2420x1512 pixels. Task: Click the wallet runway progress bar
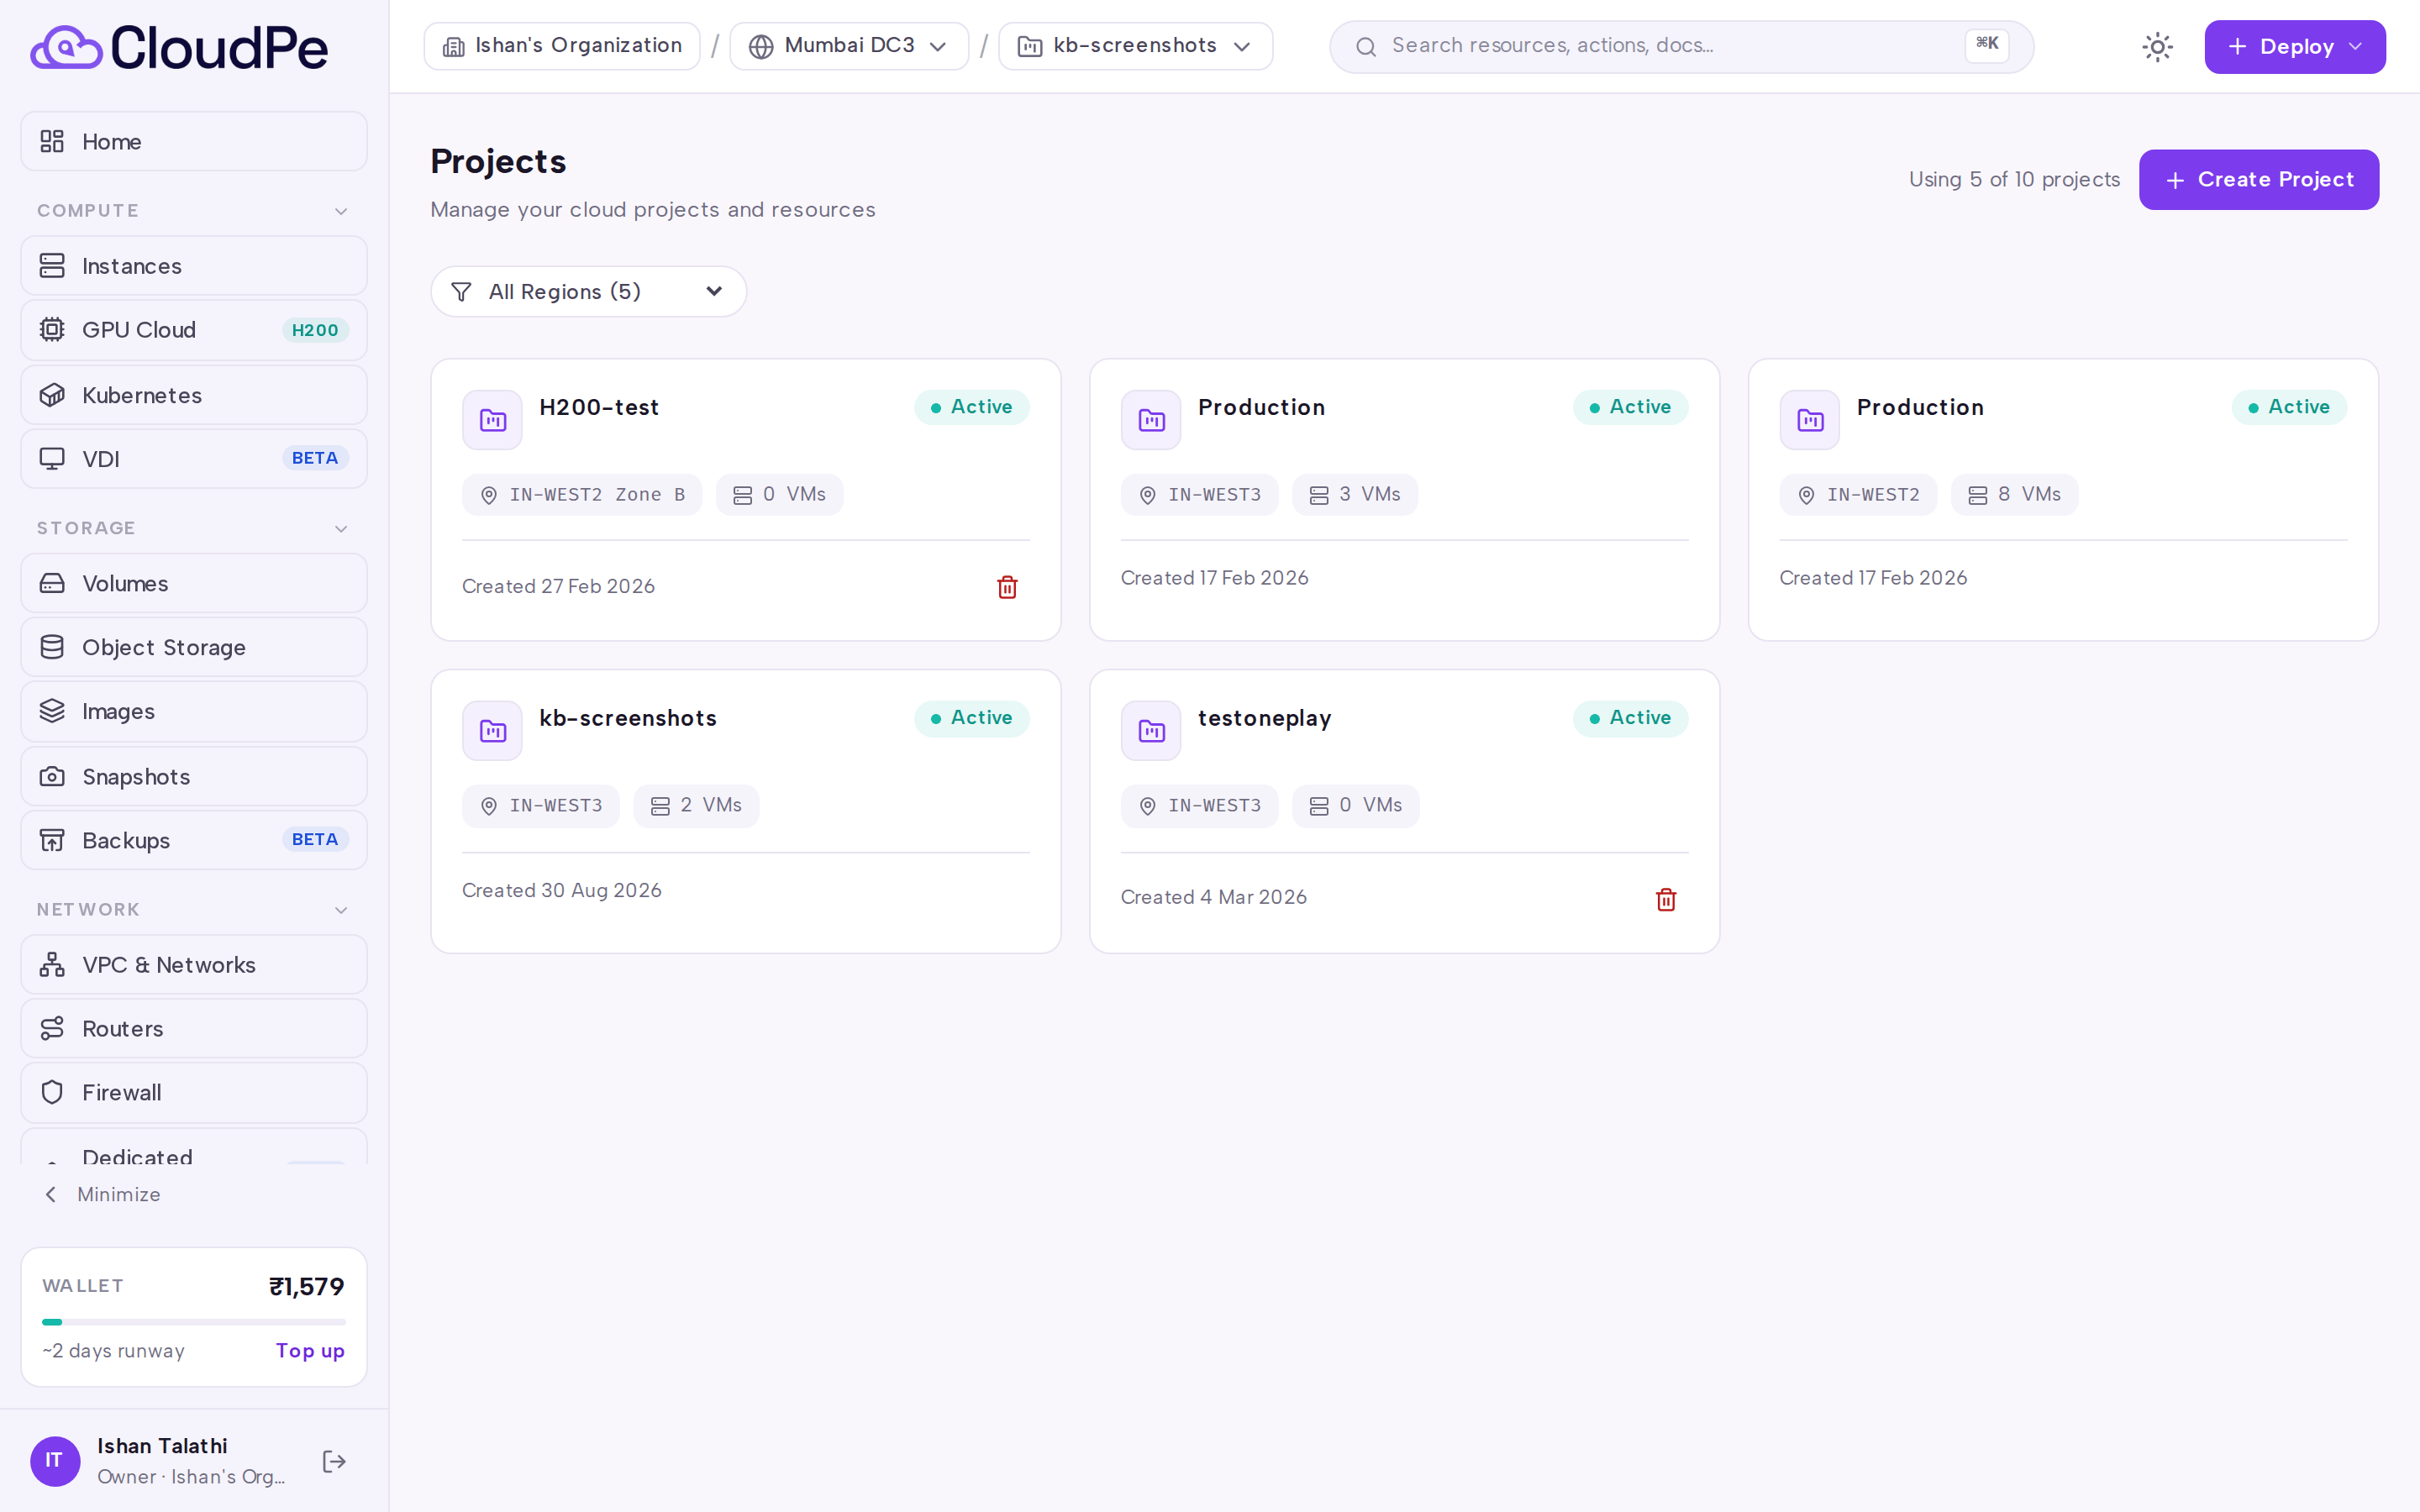tap(194, 1322)
